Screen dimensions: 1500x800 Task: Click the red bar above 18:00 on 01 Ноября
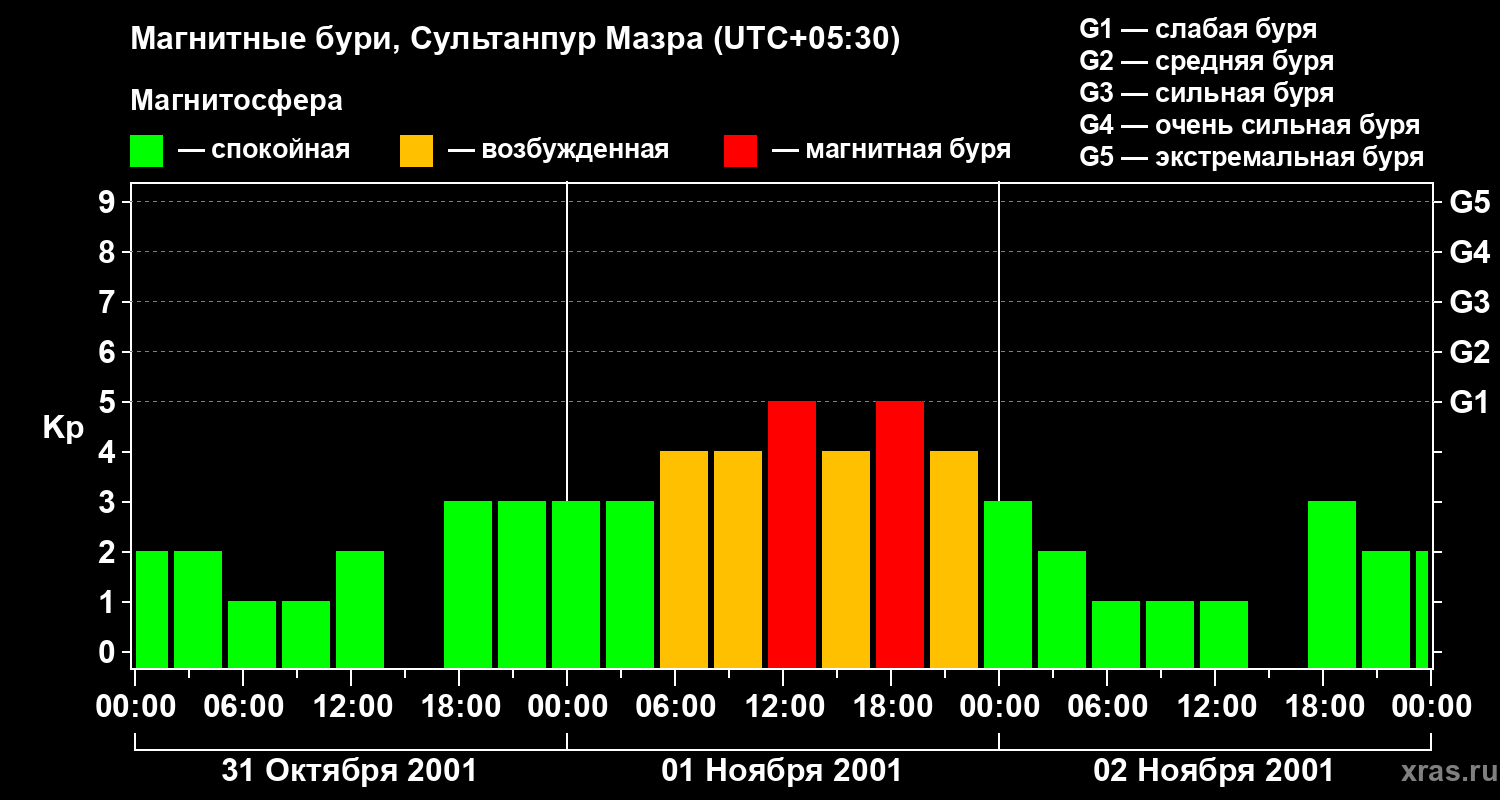[900, 535]
